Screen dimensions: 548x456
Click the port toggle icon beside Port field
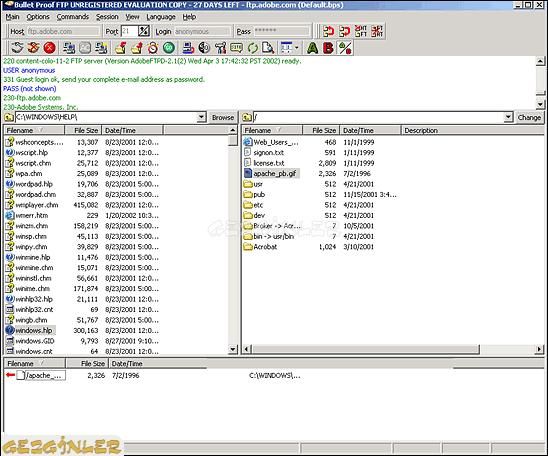(144, 31)
